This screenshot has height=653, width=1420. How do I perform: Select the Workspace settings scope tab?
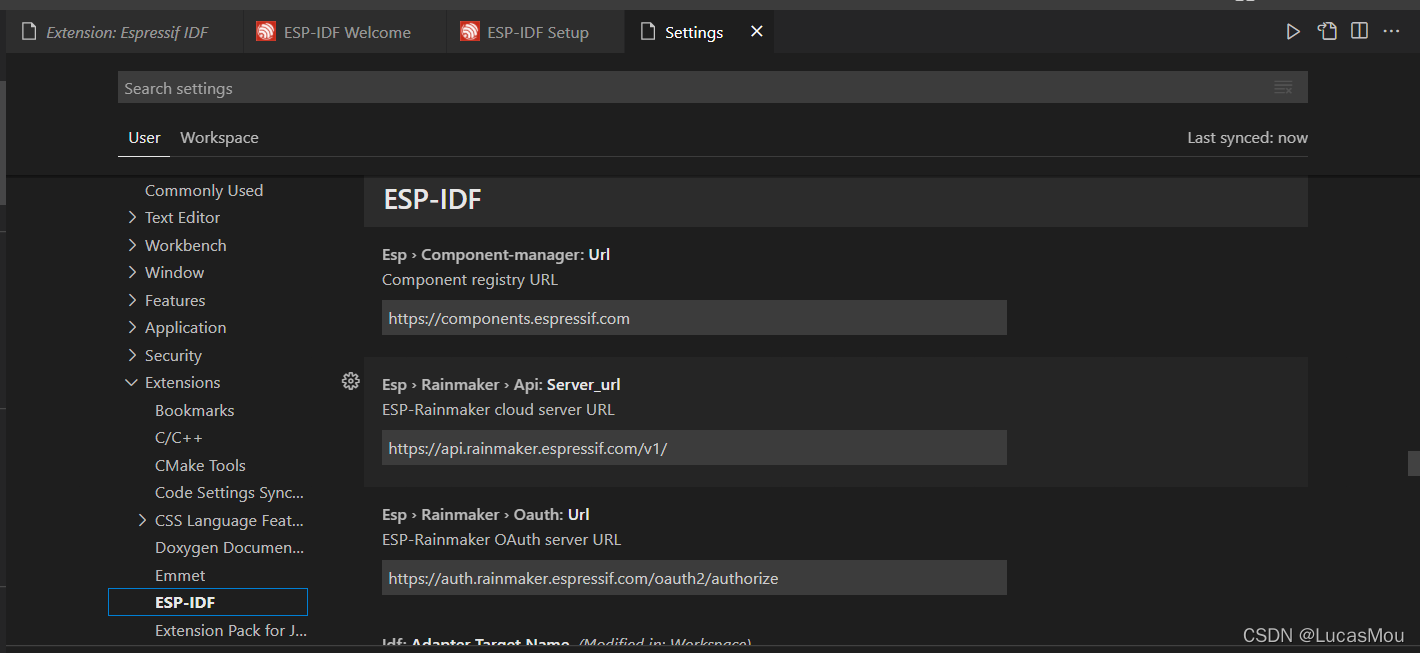pos(219,138)
